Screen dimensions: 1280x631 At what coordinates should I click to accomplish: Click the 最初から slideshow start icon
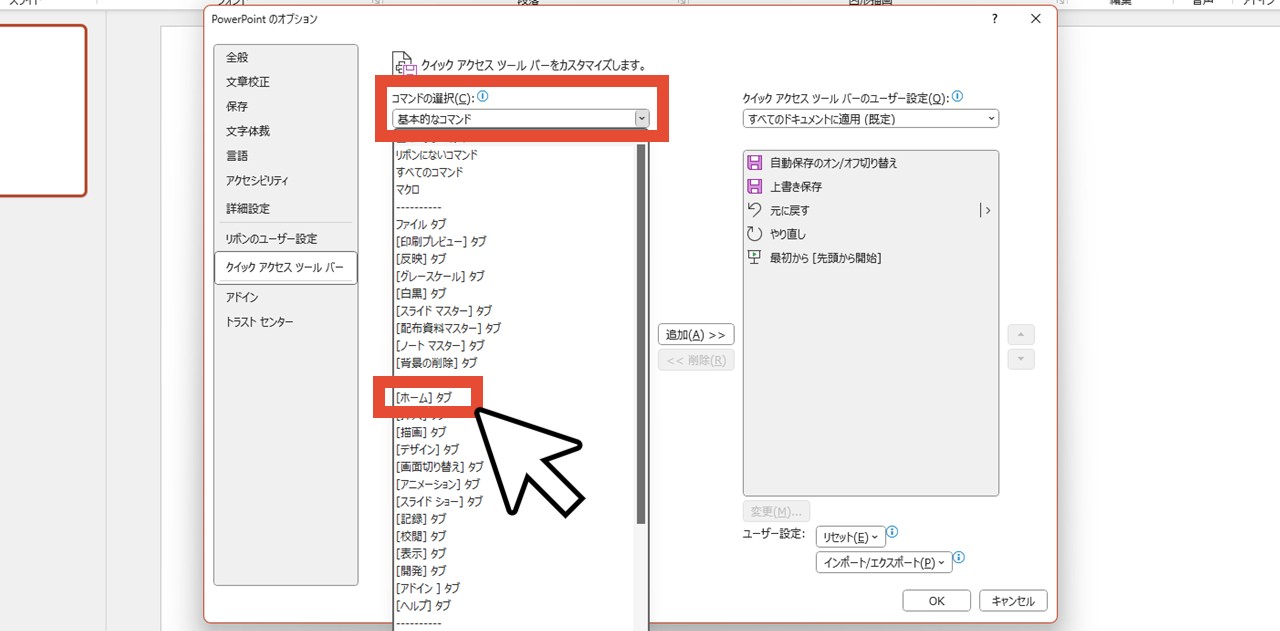[755, 258]
